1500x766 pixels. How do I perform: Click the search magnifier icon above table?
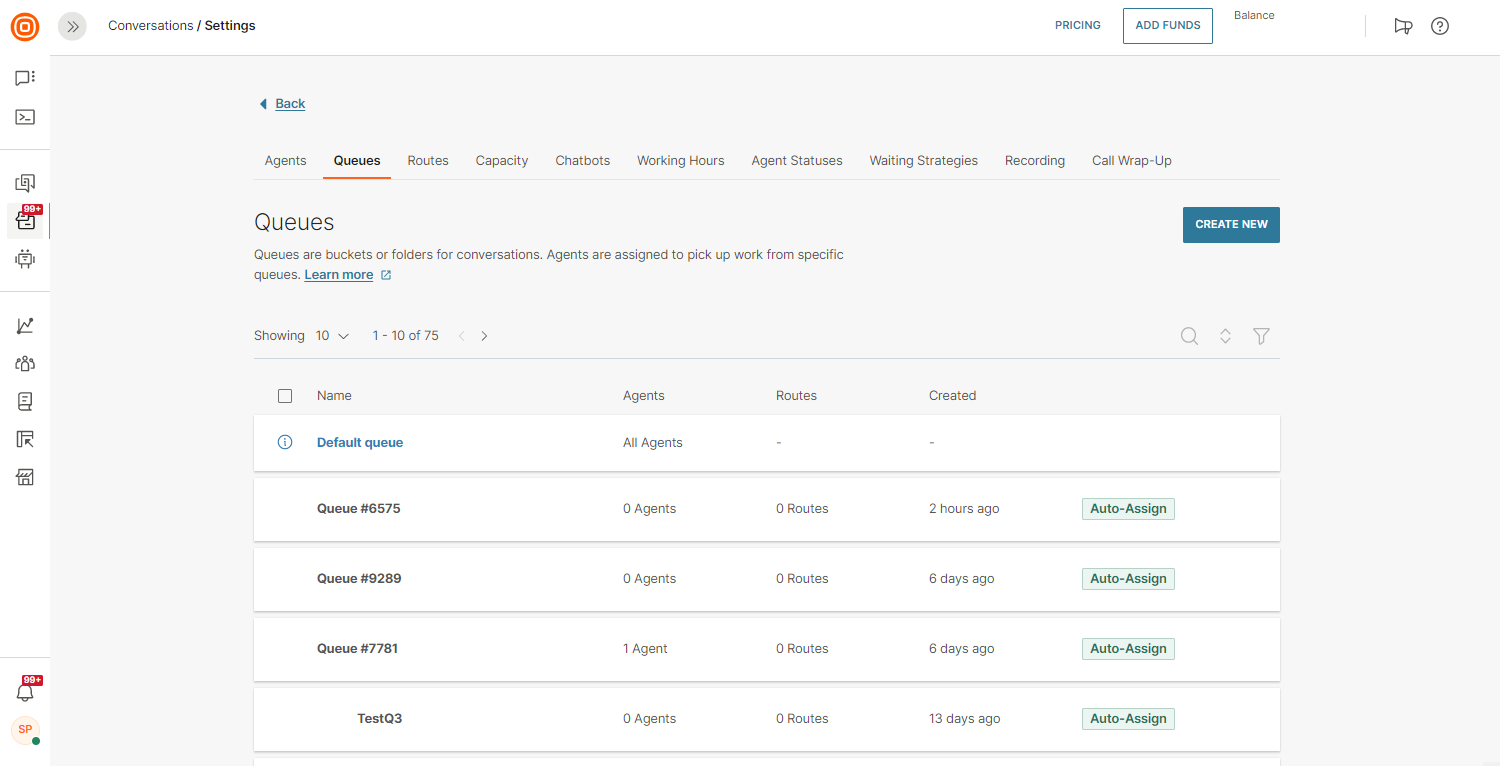[1189, 336]
